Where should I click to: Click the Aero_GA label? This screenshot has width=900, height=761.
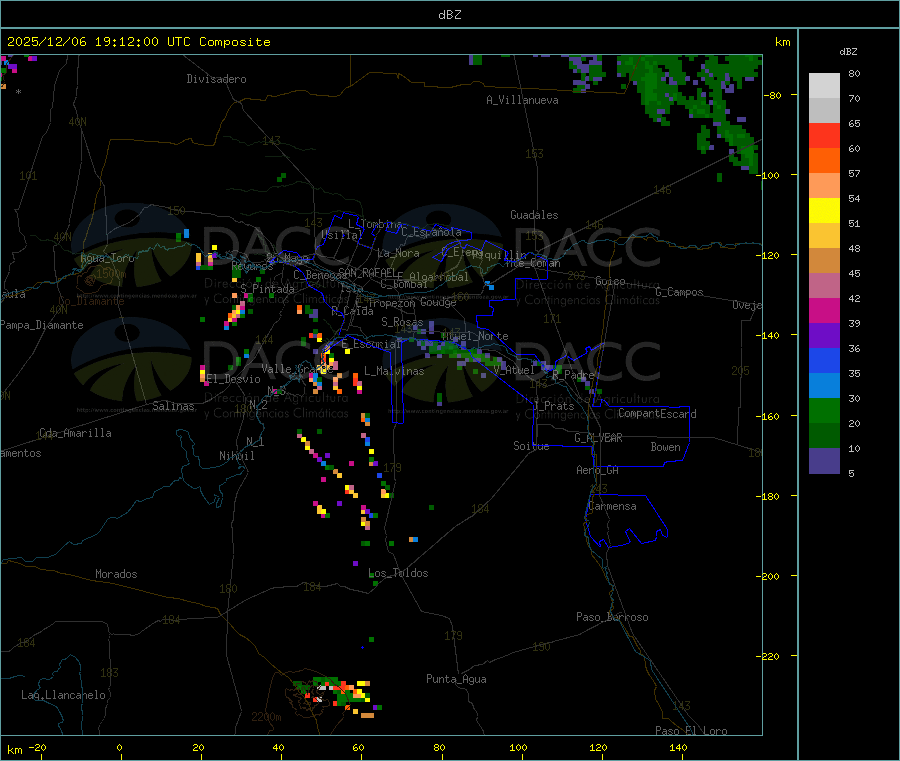point(598,470)
